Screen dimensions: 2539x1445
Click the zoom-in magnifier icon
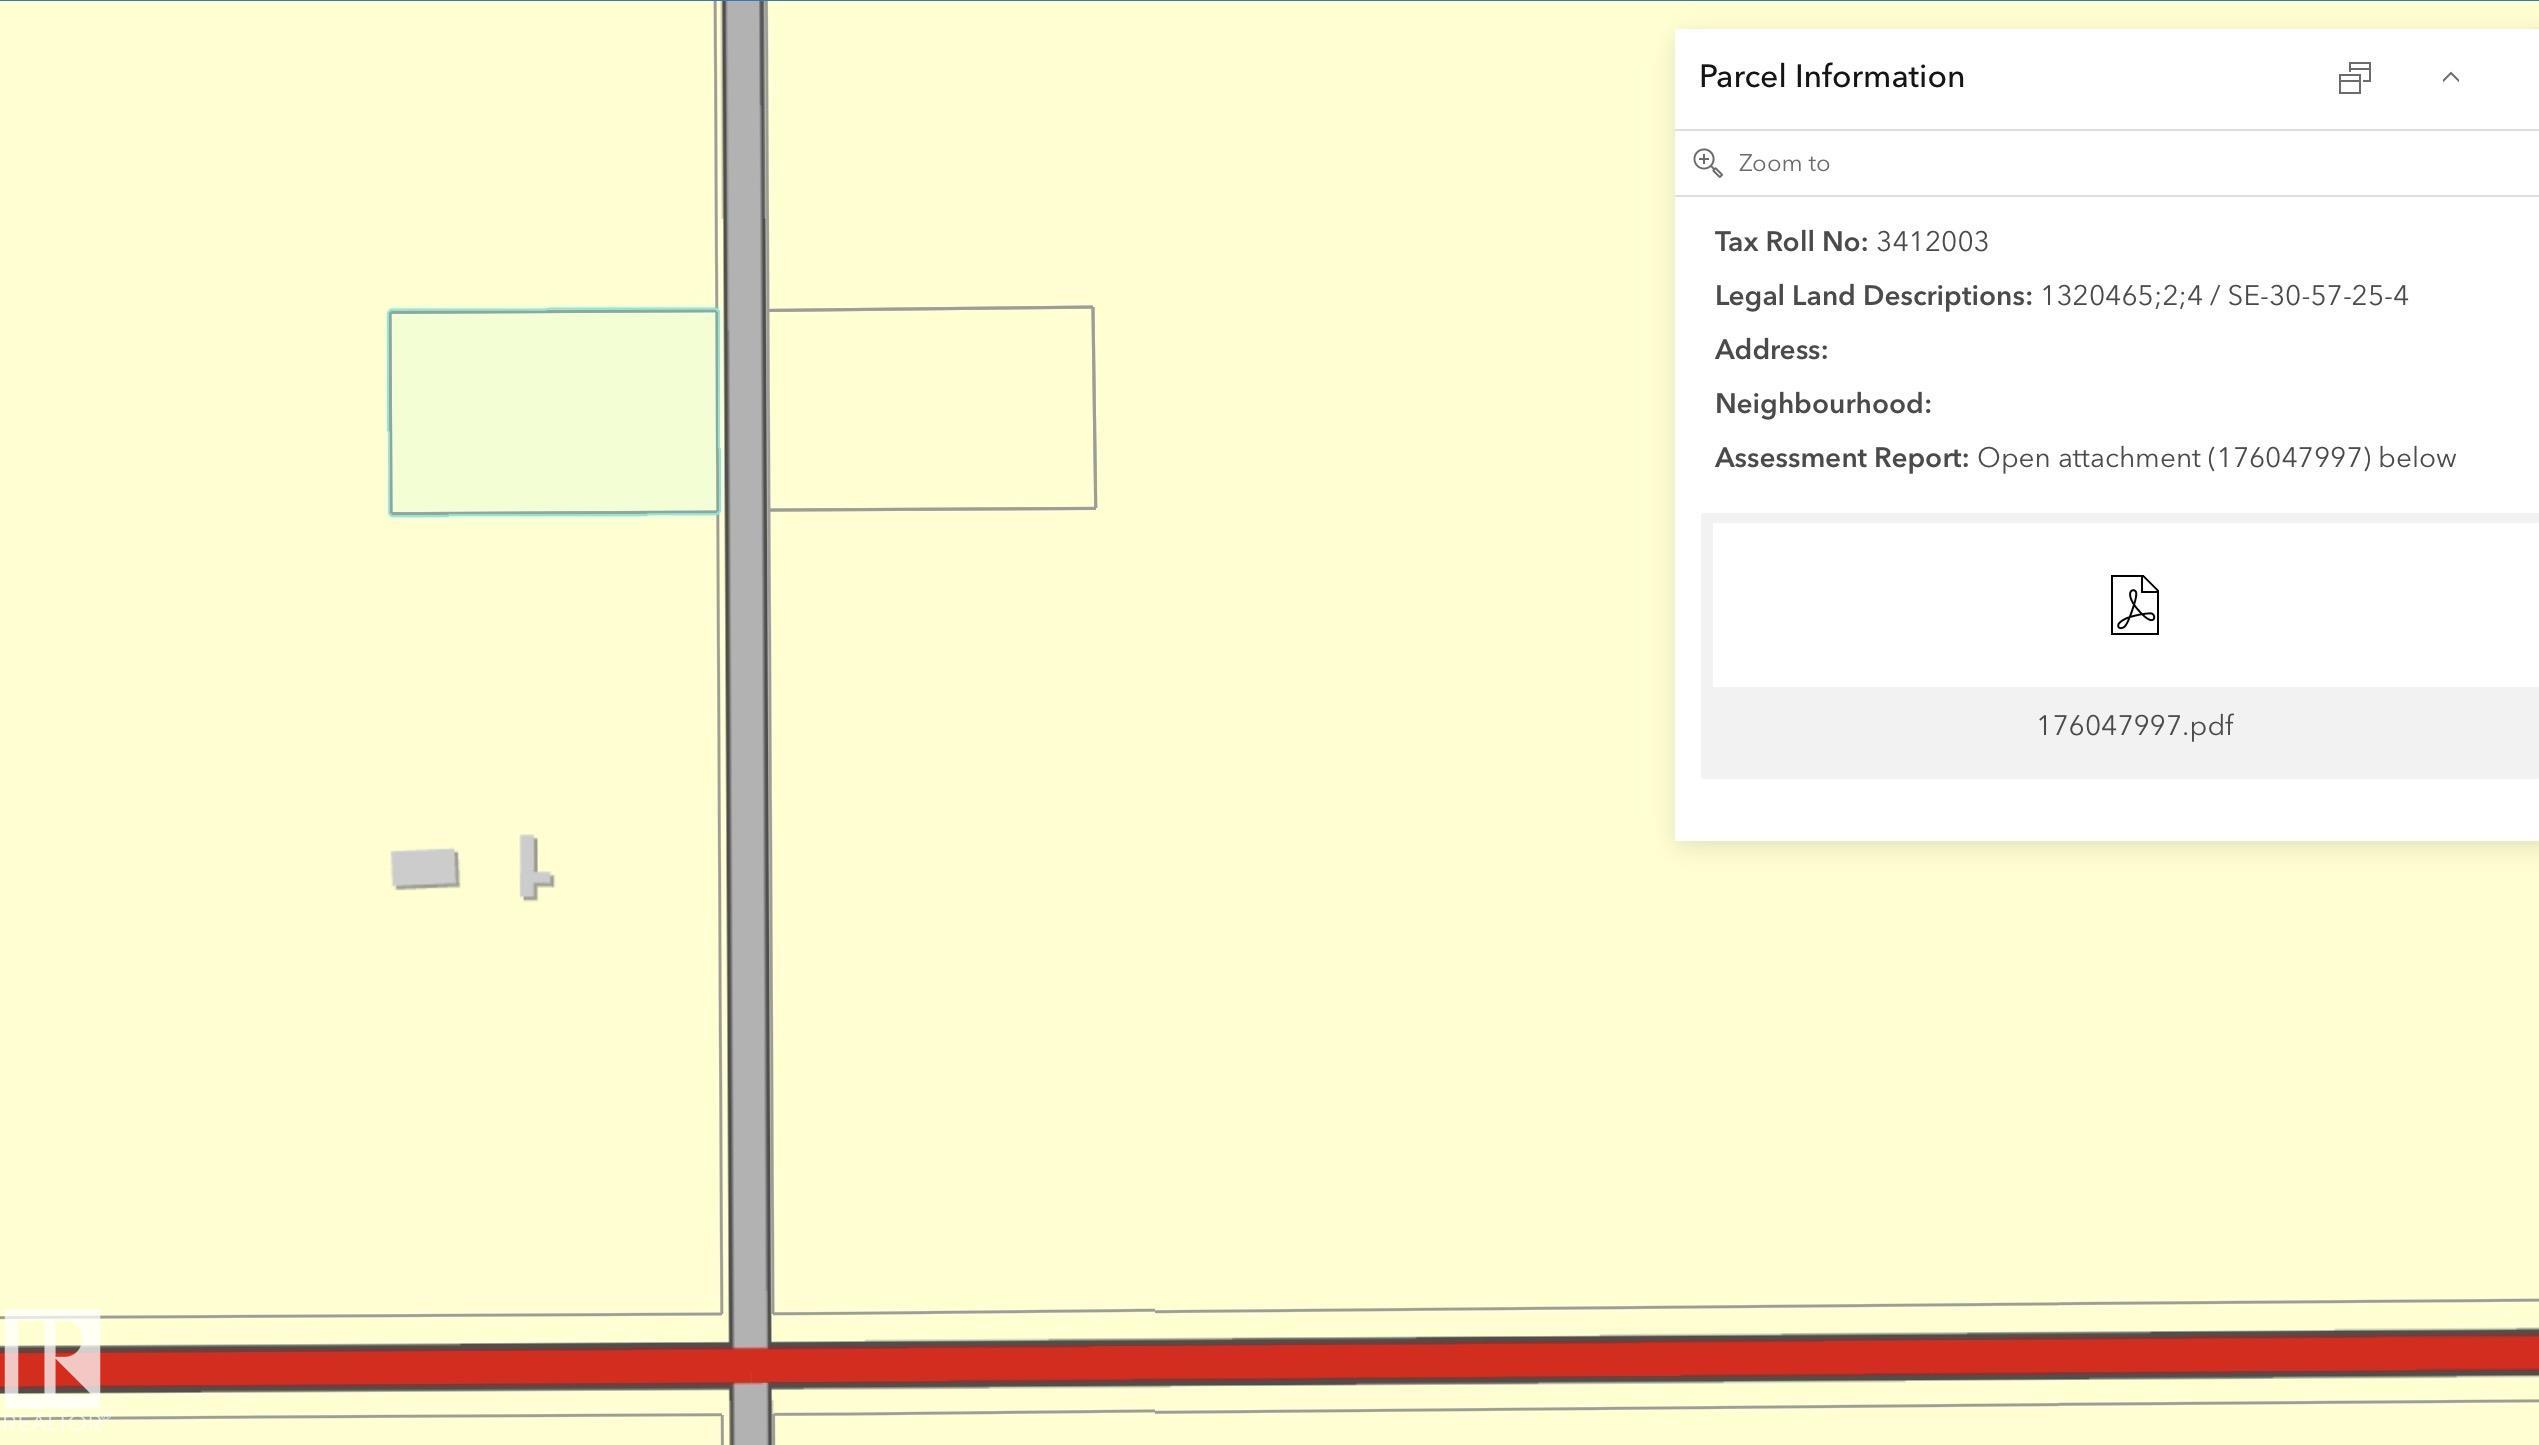(1707, 163)
